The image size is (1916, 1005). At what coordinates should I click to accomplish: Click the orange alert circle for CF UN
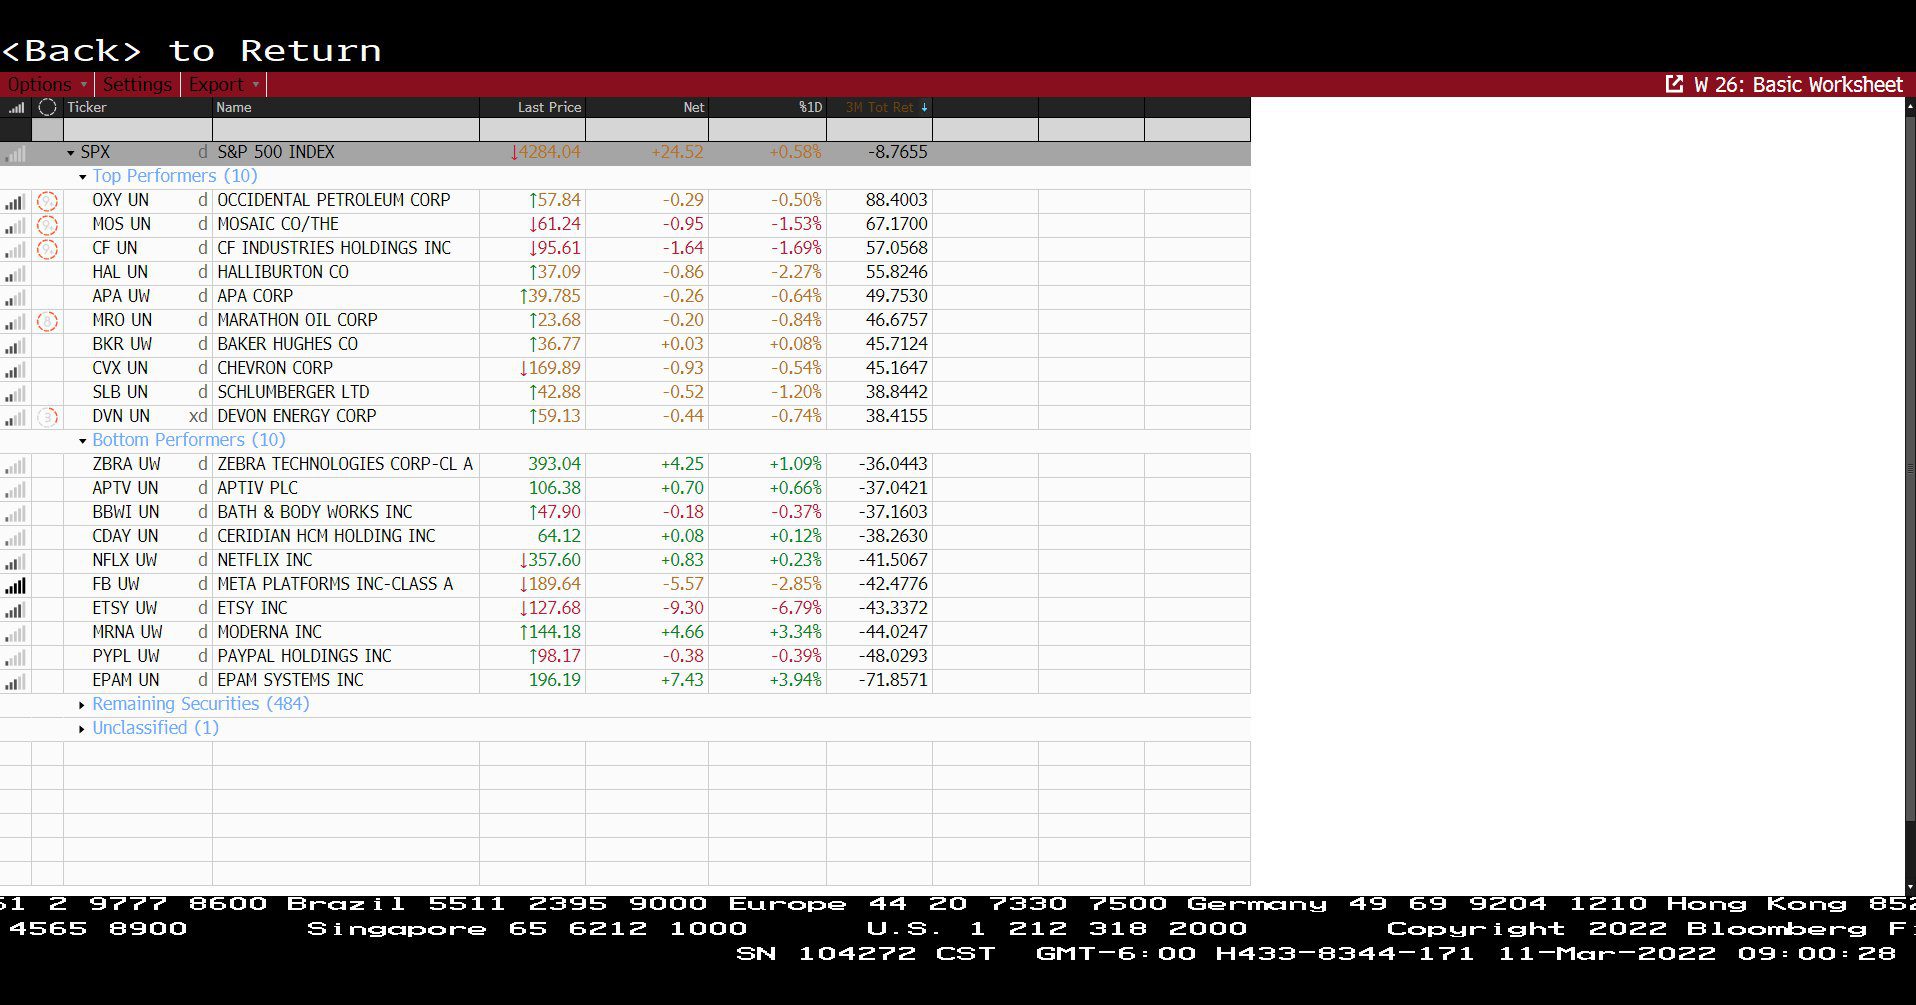(47, 249)
